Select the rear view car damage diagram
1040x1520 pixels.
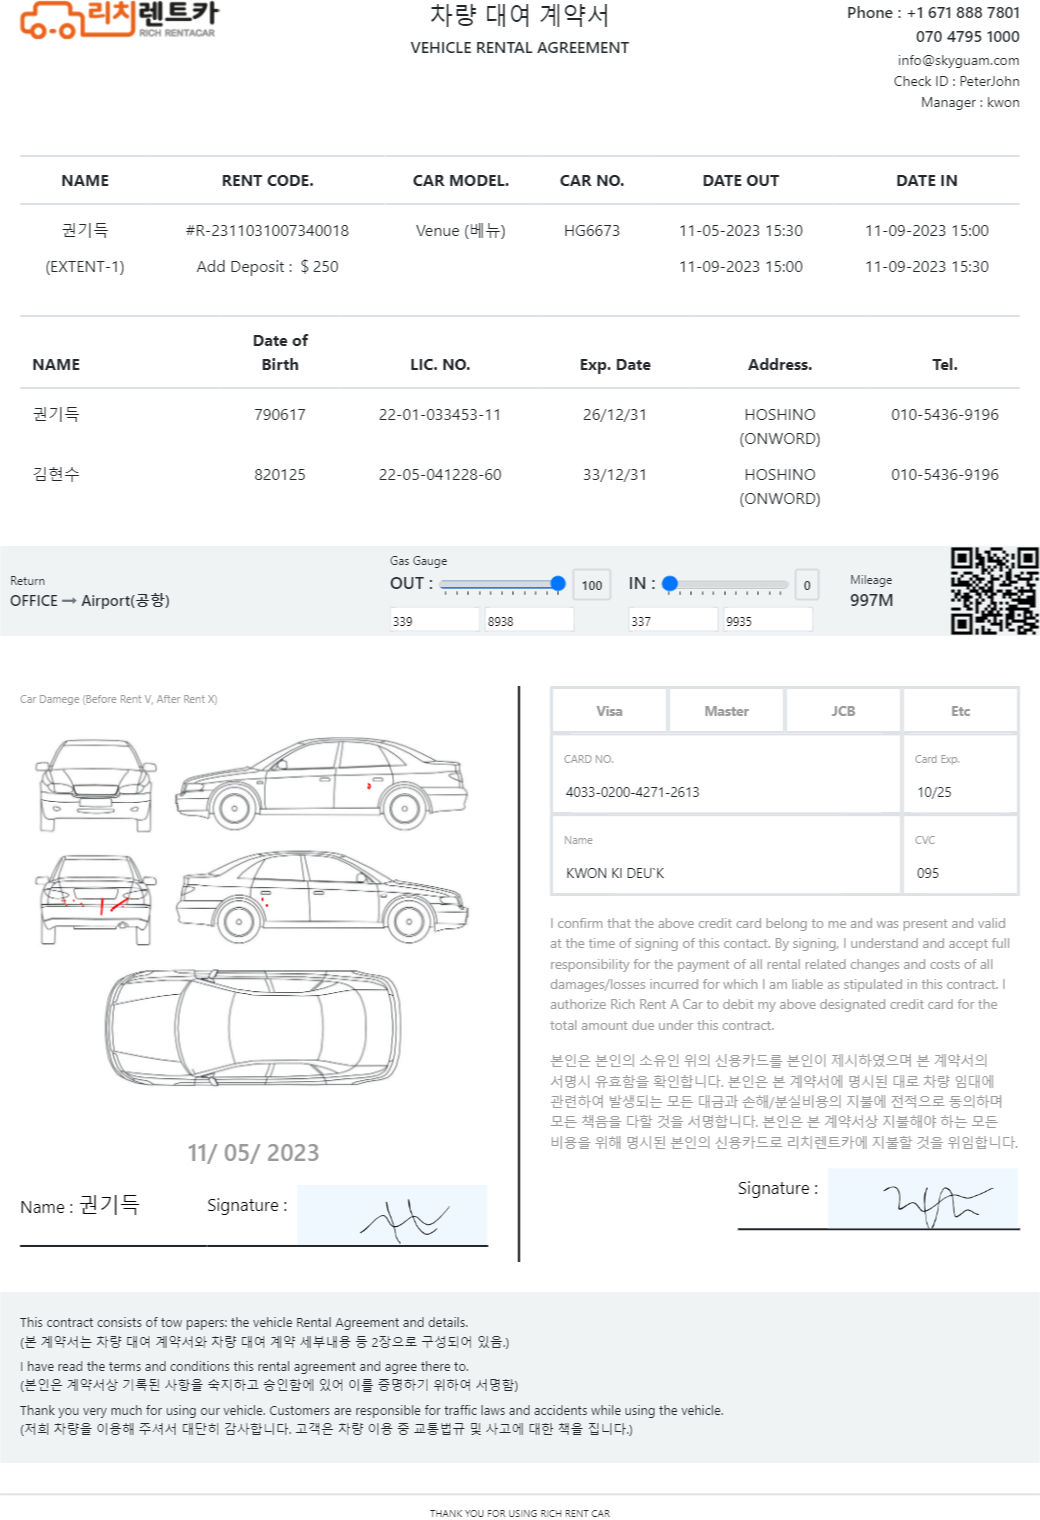tap(96, 898)
